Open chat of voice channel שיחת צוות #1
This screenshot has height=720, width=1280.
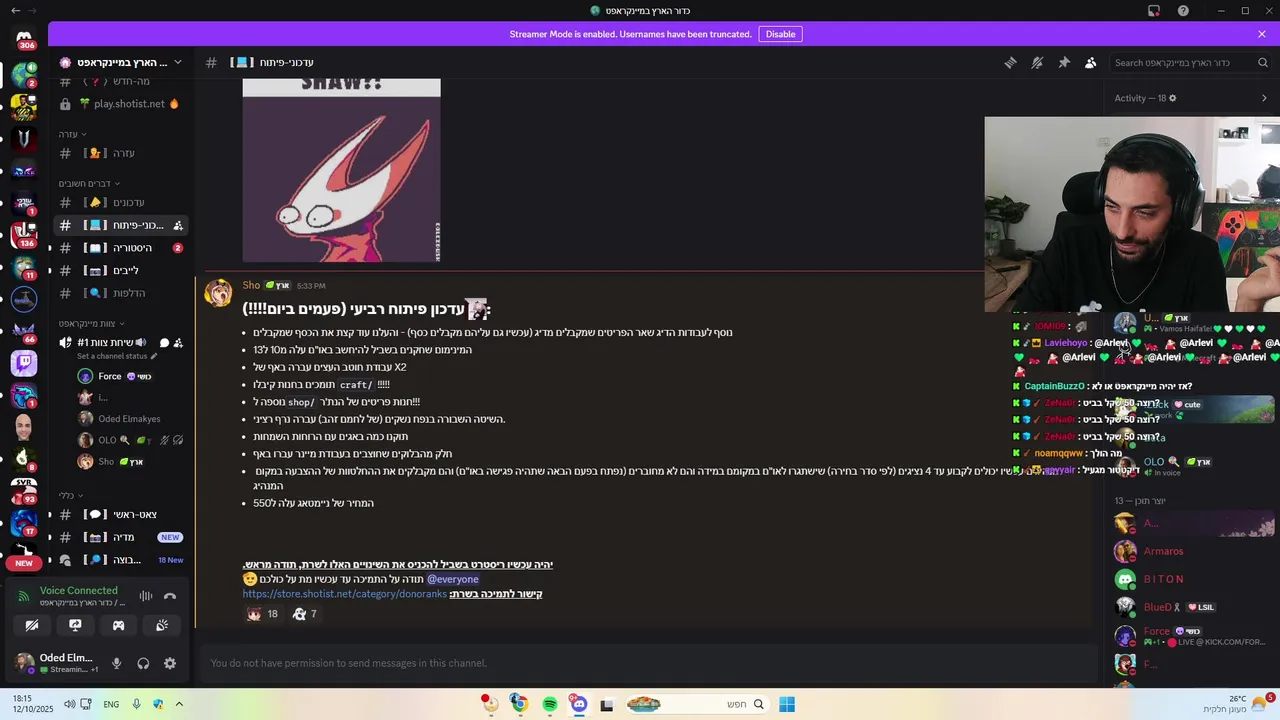165,343
